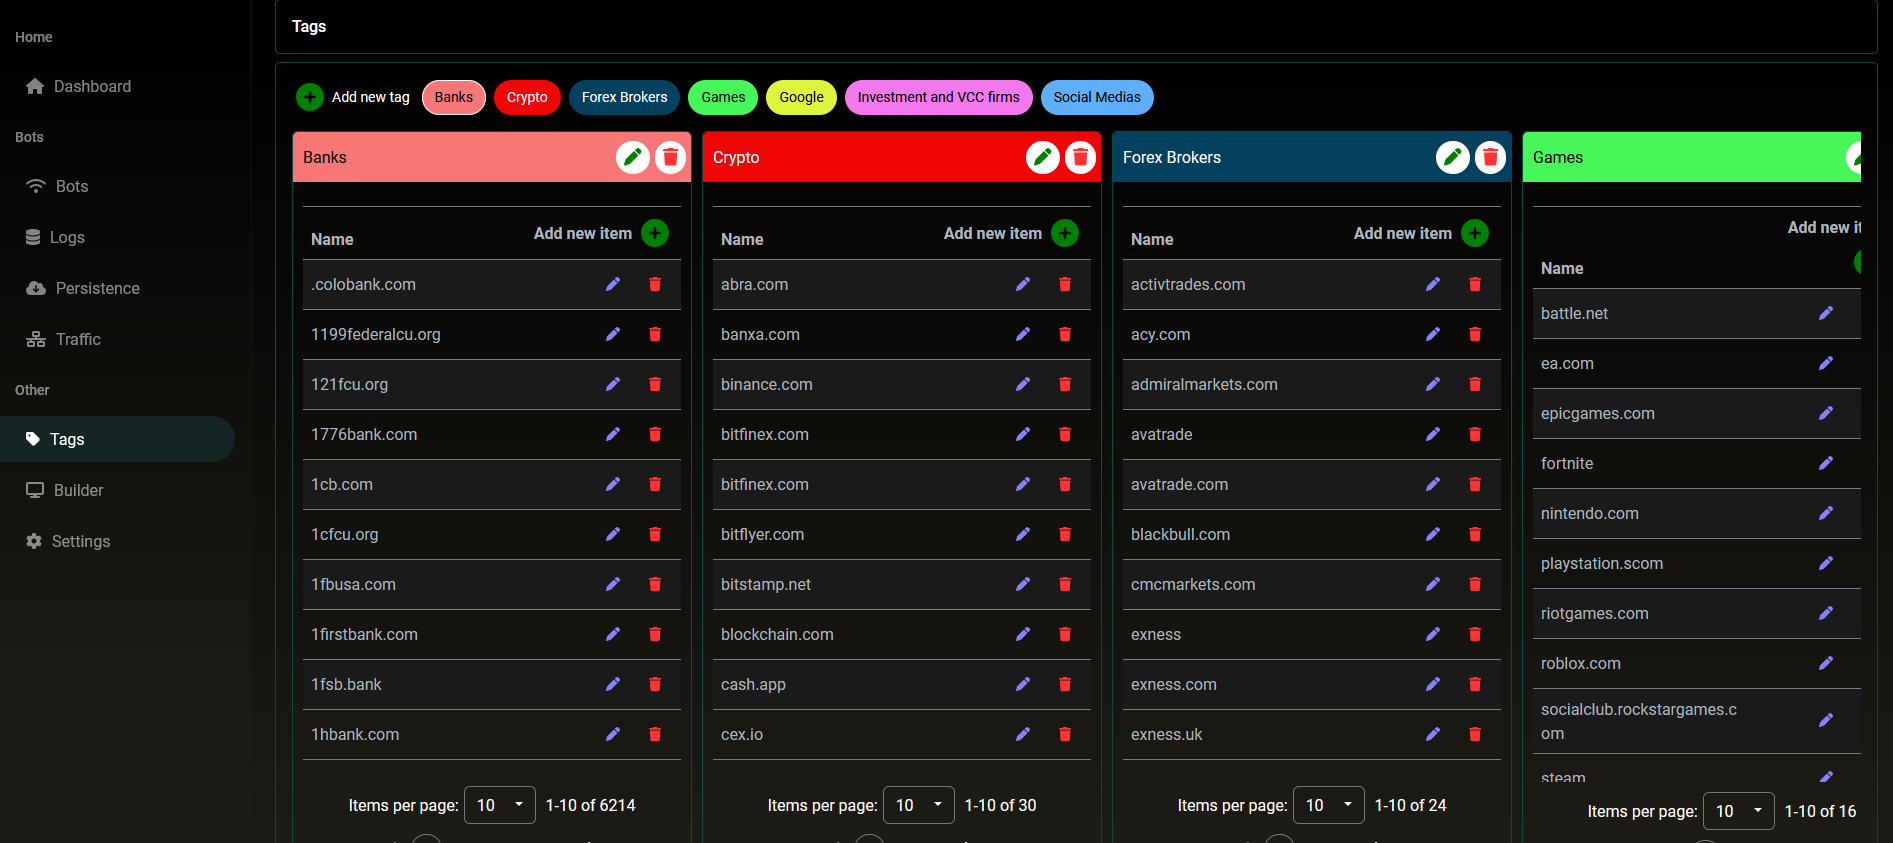Screen dimensions: 1893x843
Task: Select the Forex Brokers tag chip
Action: tap(625, 97)
